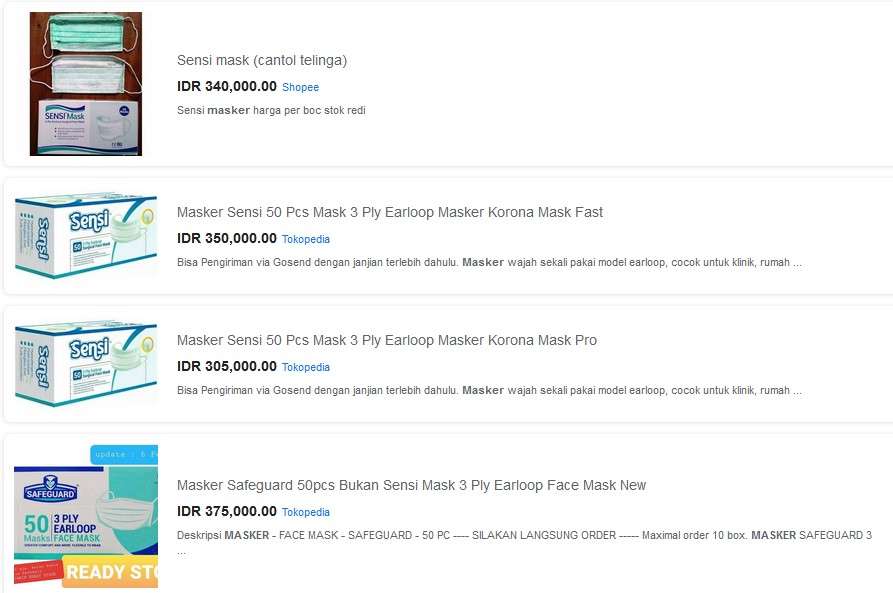Open Masker Safeguard 50pcs Bukan Sensi Mask title
Viewport: 893px width, 593px height.
click(x=411, y=485)
